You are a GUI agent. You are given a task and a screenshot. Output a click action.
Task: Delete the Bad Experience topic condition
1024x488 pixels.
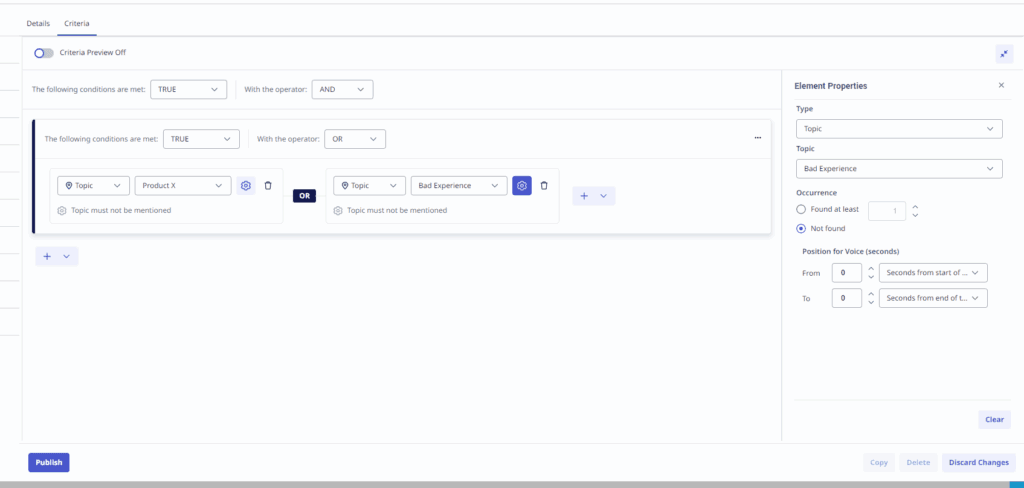tap(544, 185)
